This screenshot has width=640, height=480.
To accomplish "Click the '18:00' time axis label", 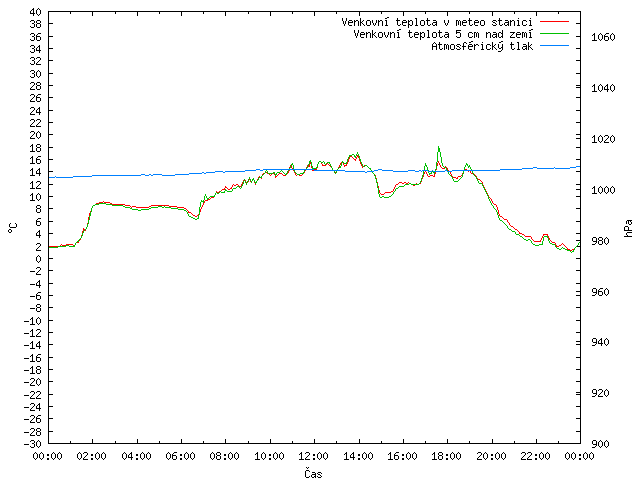I will 447,456.
